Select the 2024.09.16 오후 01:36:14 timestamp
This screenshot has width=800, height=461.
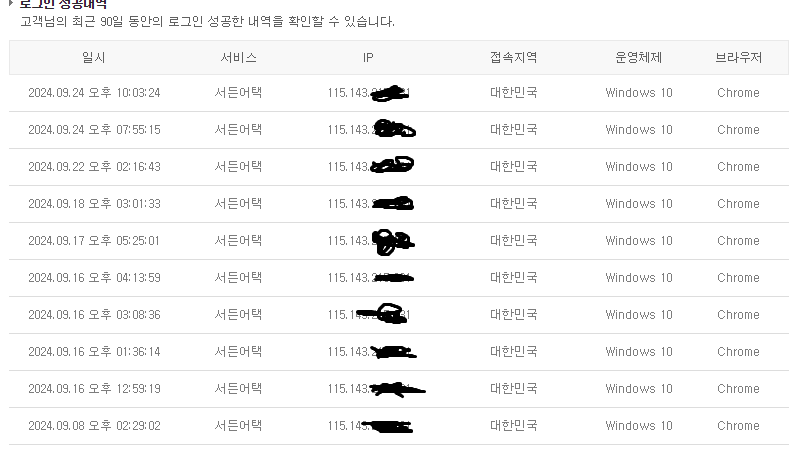point(94,352)
